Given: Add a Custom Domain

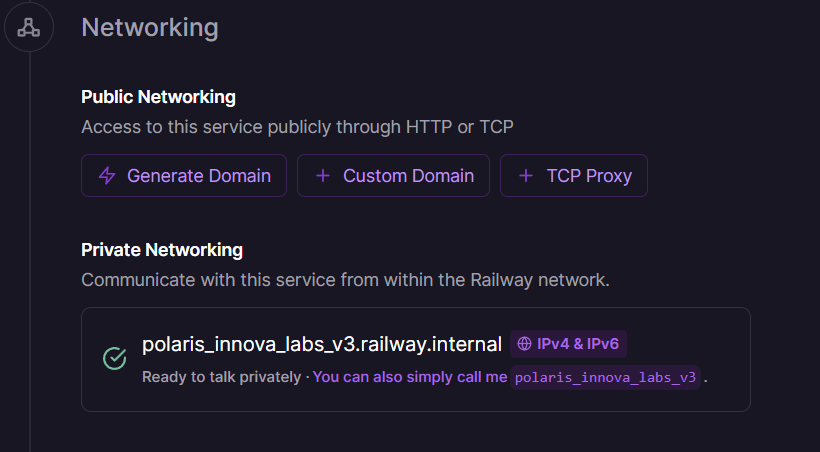Looking at the screenshot, I should point(393,176).
